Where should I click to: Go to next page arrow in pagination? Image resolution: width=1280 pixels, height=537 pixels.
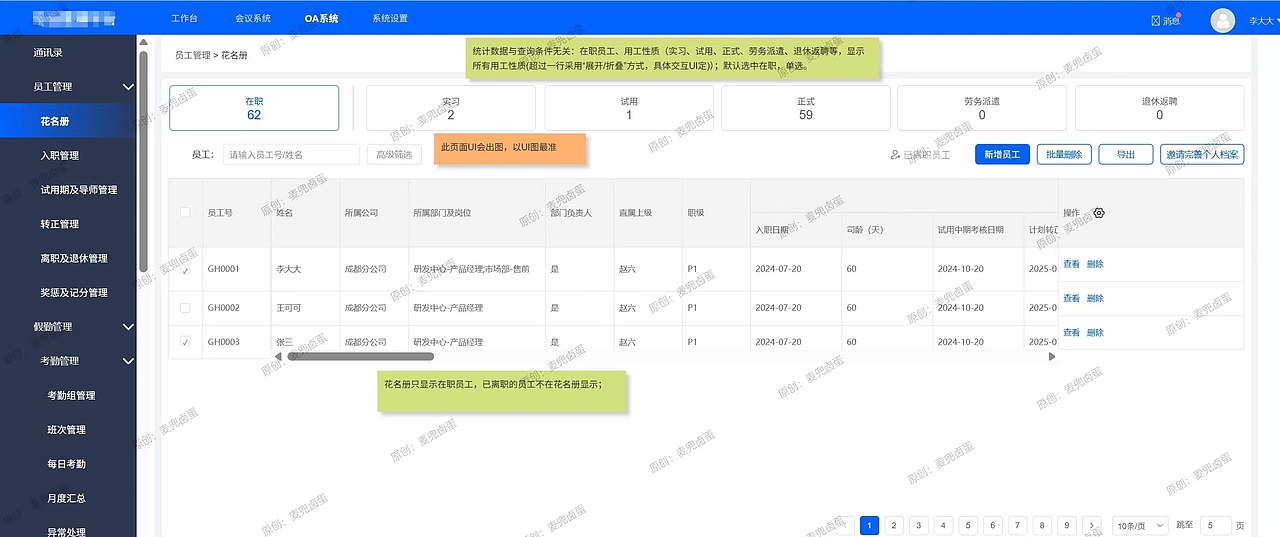[x=1091, y=525]
